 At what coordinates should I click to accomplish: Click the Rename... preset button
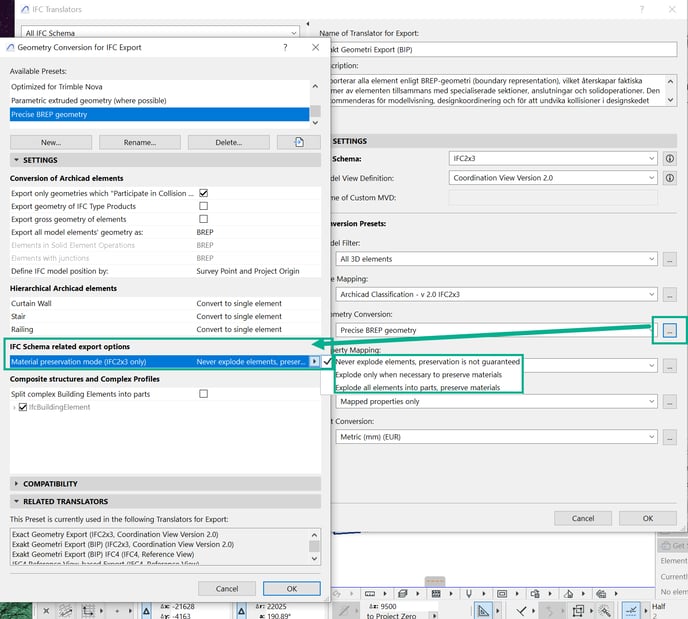pyautogui.click(x=140, y=142)
